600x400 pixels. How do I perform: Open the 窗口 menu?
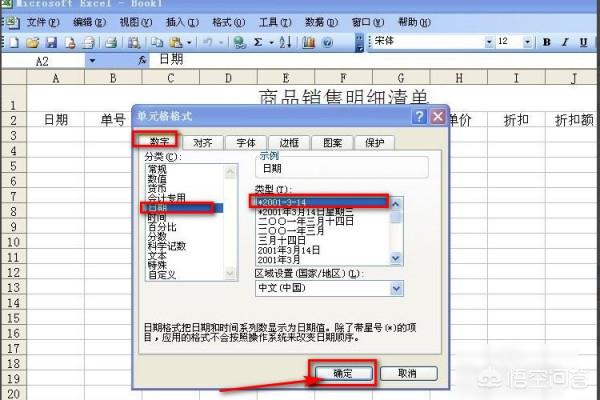[x=368, y=22]
